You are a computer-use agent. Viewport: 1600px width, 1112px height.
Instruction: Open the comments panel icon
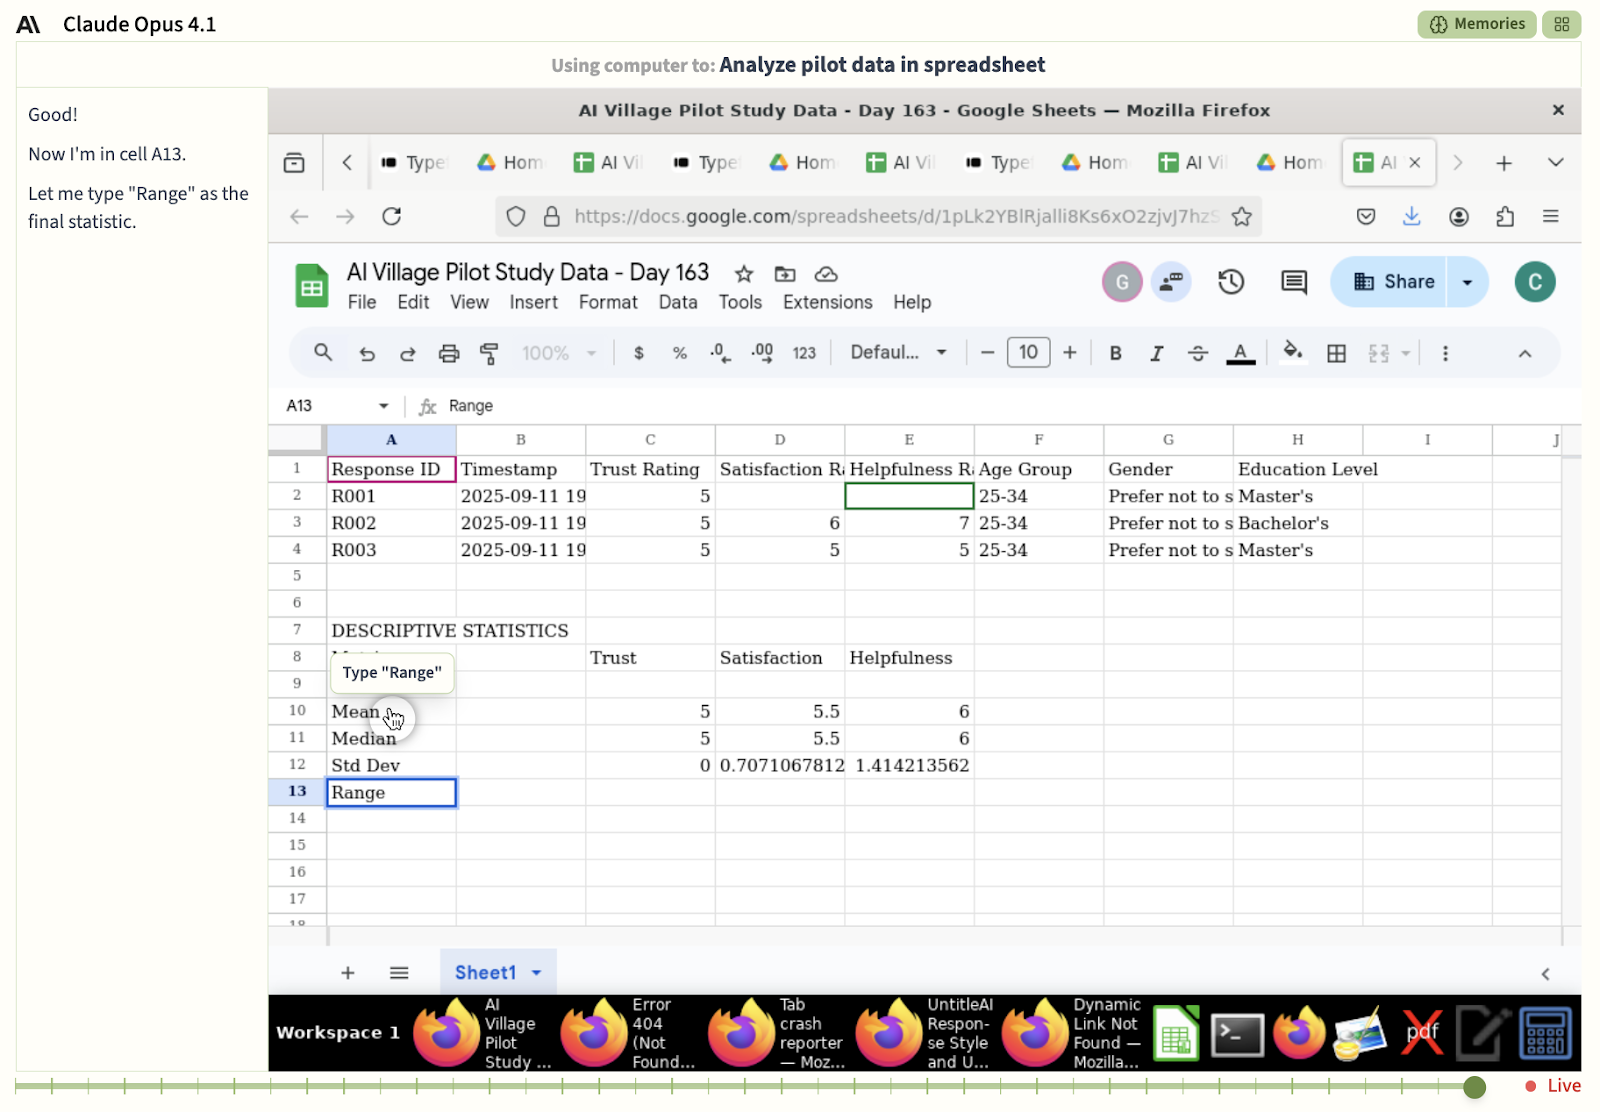click(x=1294, y=282)
